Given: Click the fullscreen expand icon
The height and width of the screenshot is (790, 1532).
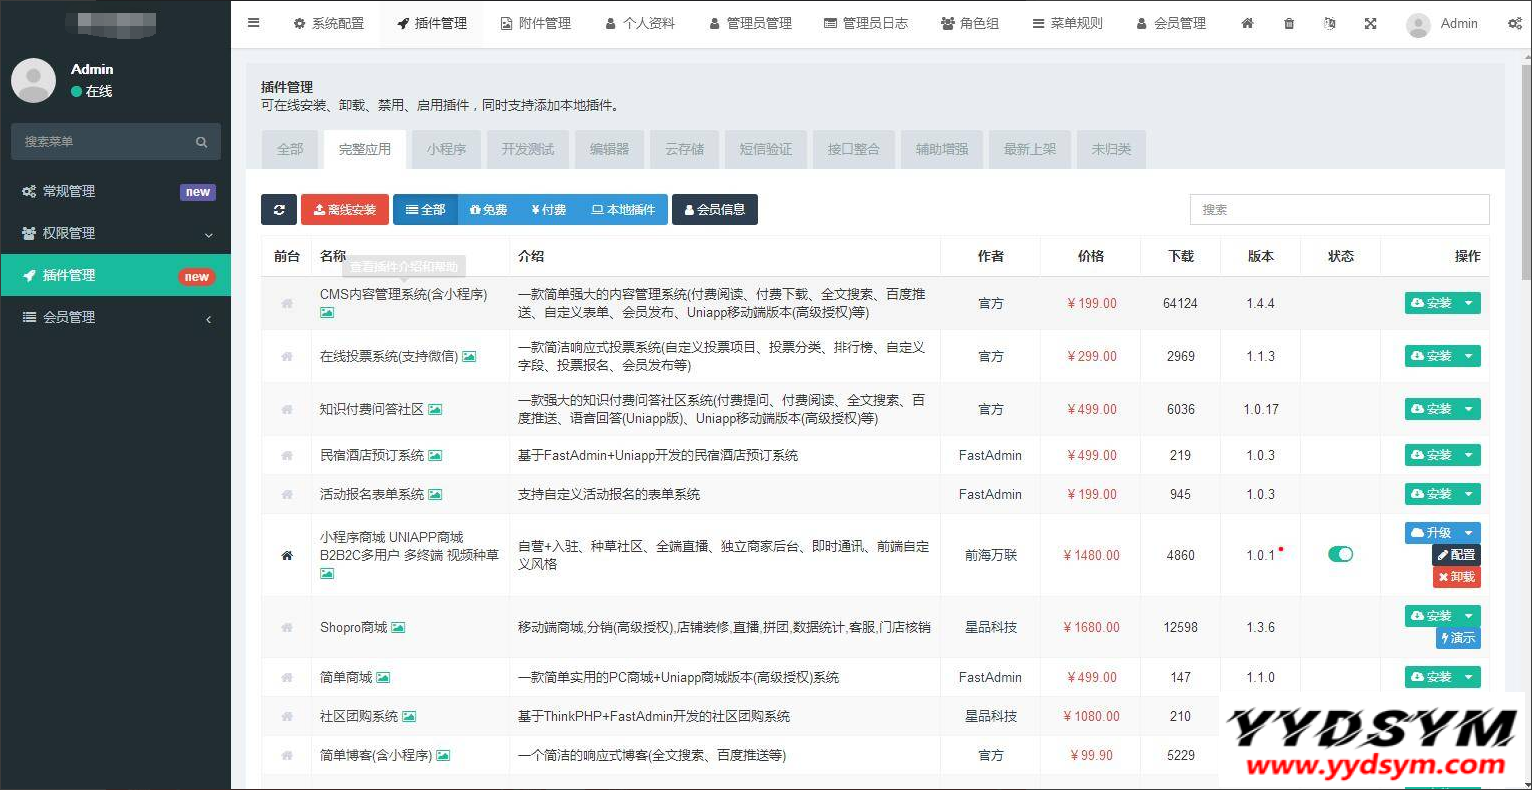Looking at the screenshot, I should (x=1370, y=23).
